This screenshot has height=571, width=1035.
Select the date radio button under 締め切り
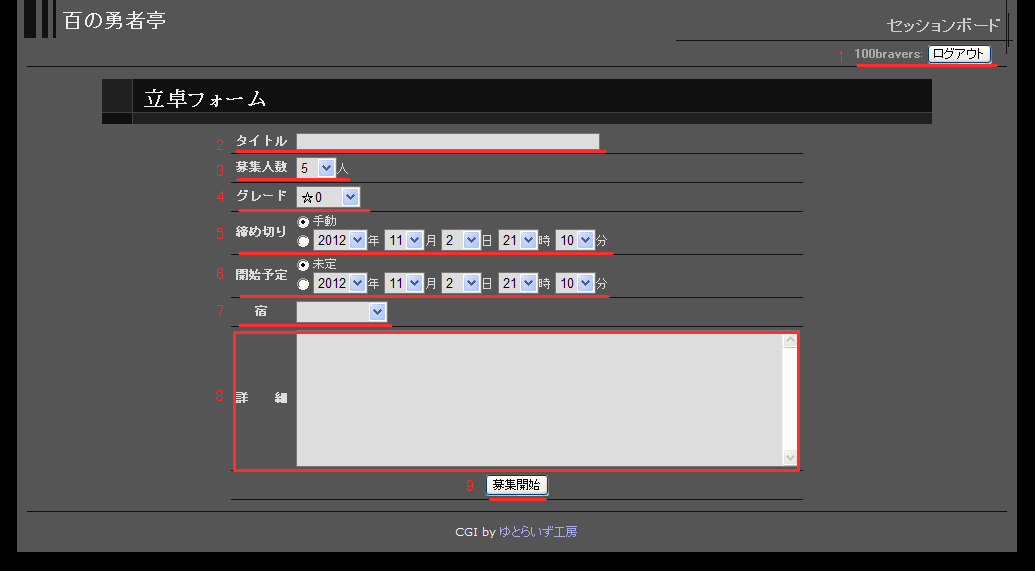[x=303, y=241]
